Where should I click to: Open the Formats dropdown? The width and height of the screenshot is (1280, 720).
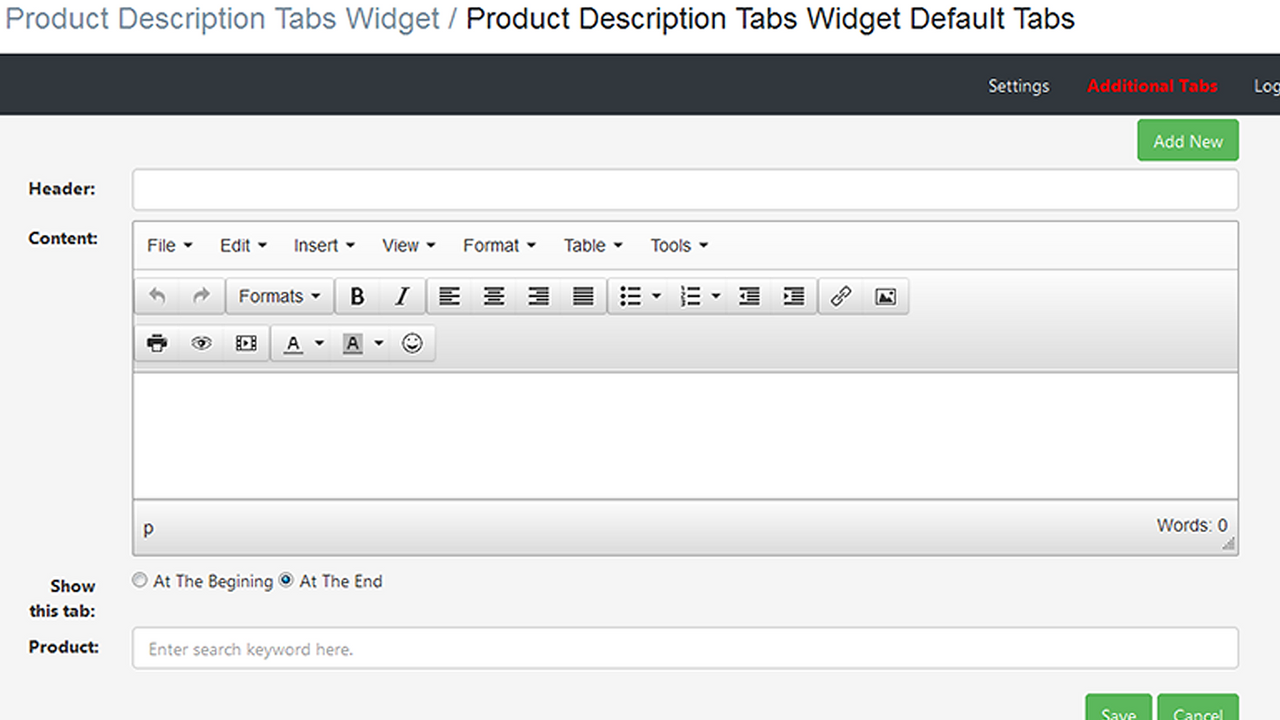pyautogui.click(x=280, y=296)
